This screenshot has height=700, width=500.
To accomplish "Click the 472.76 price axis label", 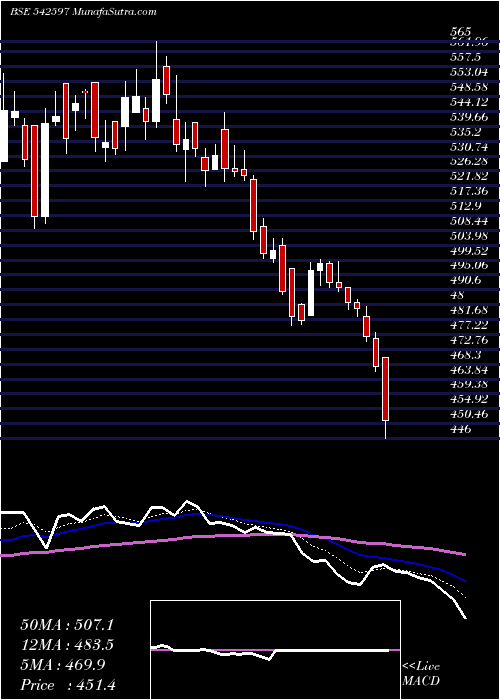I will pyautogui.click(x=470, y=340).
